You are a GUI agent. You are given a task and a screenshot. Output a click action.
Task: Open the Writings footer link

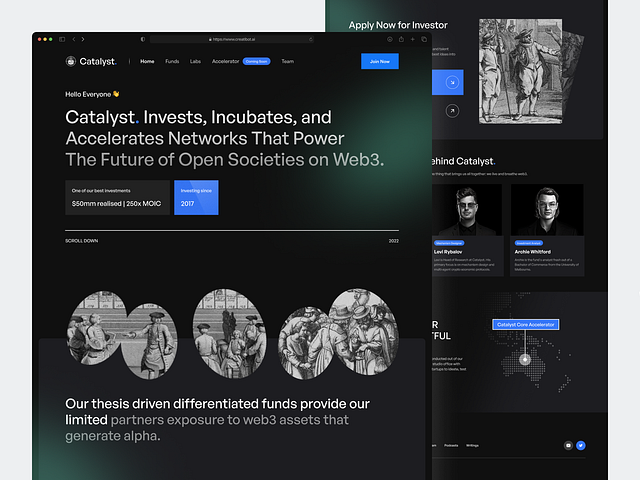click(472, 445)
